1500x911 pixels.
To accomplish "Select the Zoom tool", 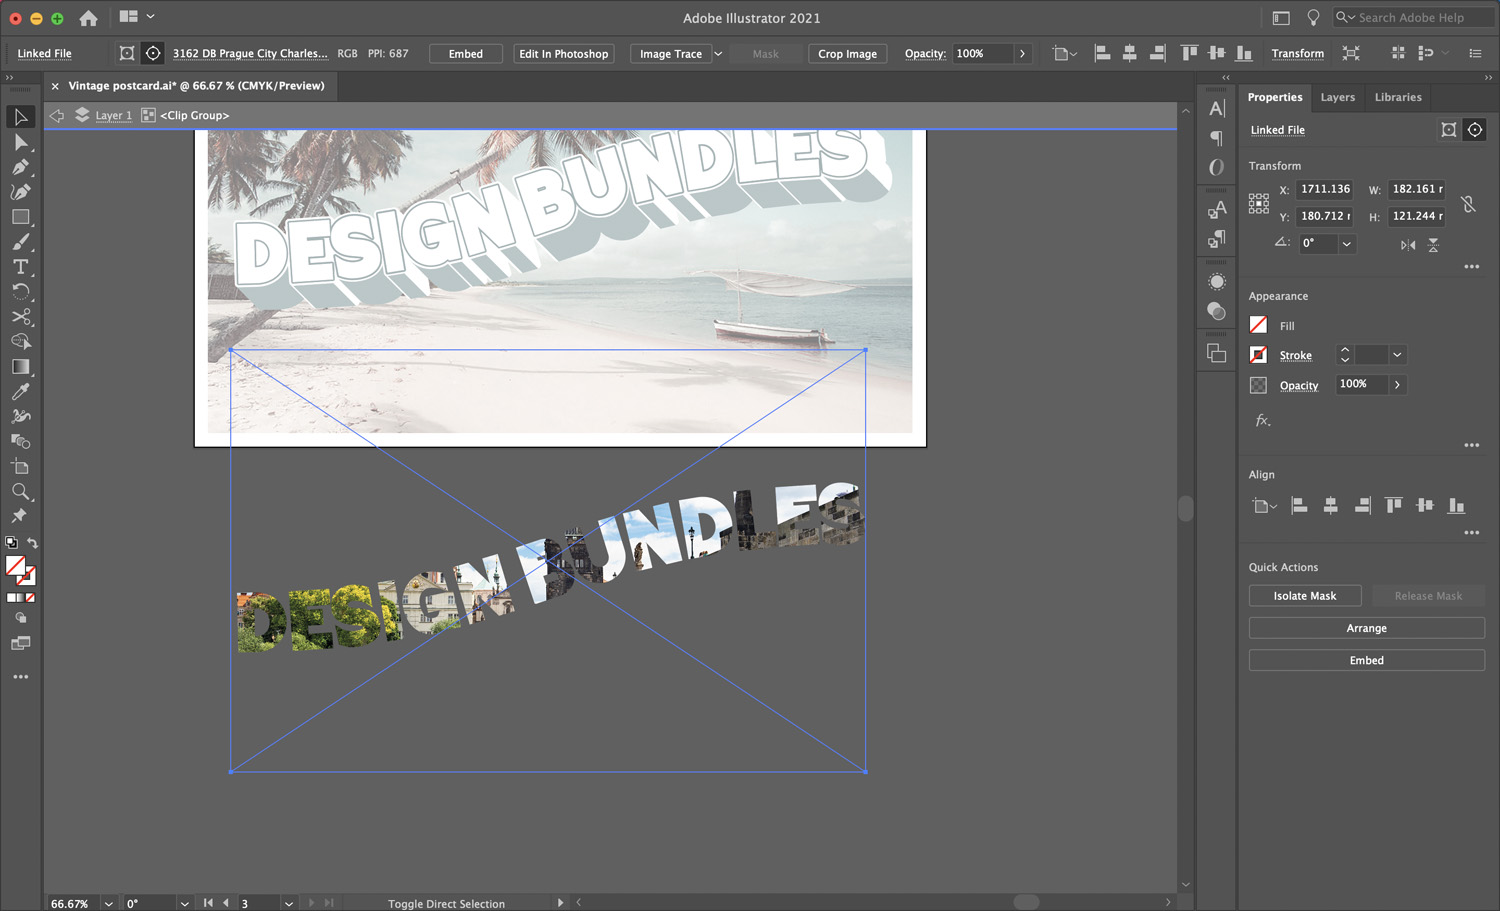I will [x=20, y=492].
